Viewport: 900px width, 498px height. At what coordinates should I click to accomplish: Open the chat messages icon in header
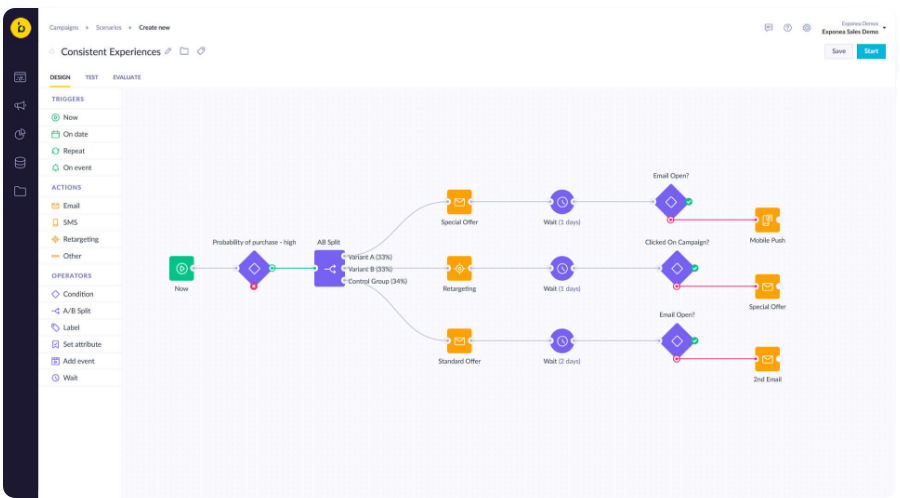(769, 28)
